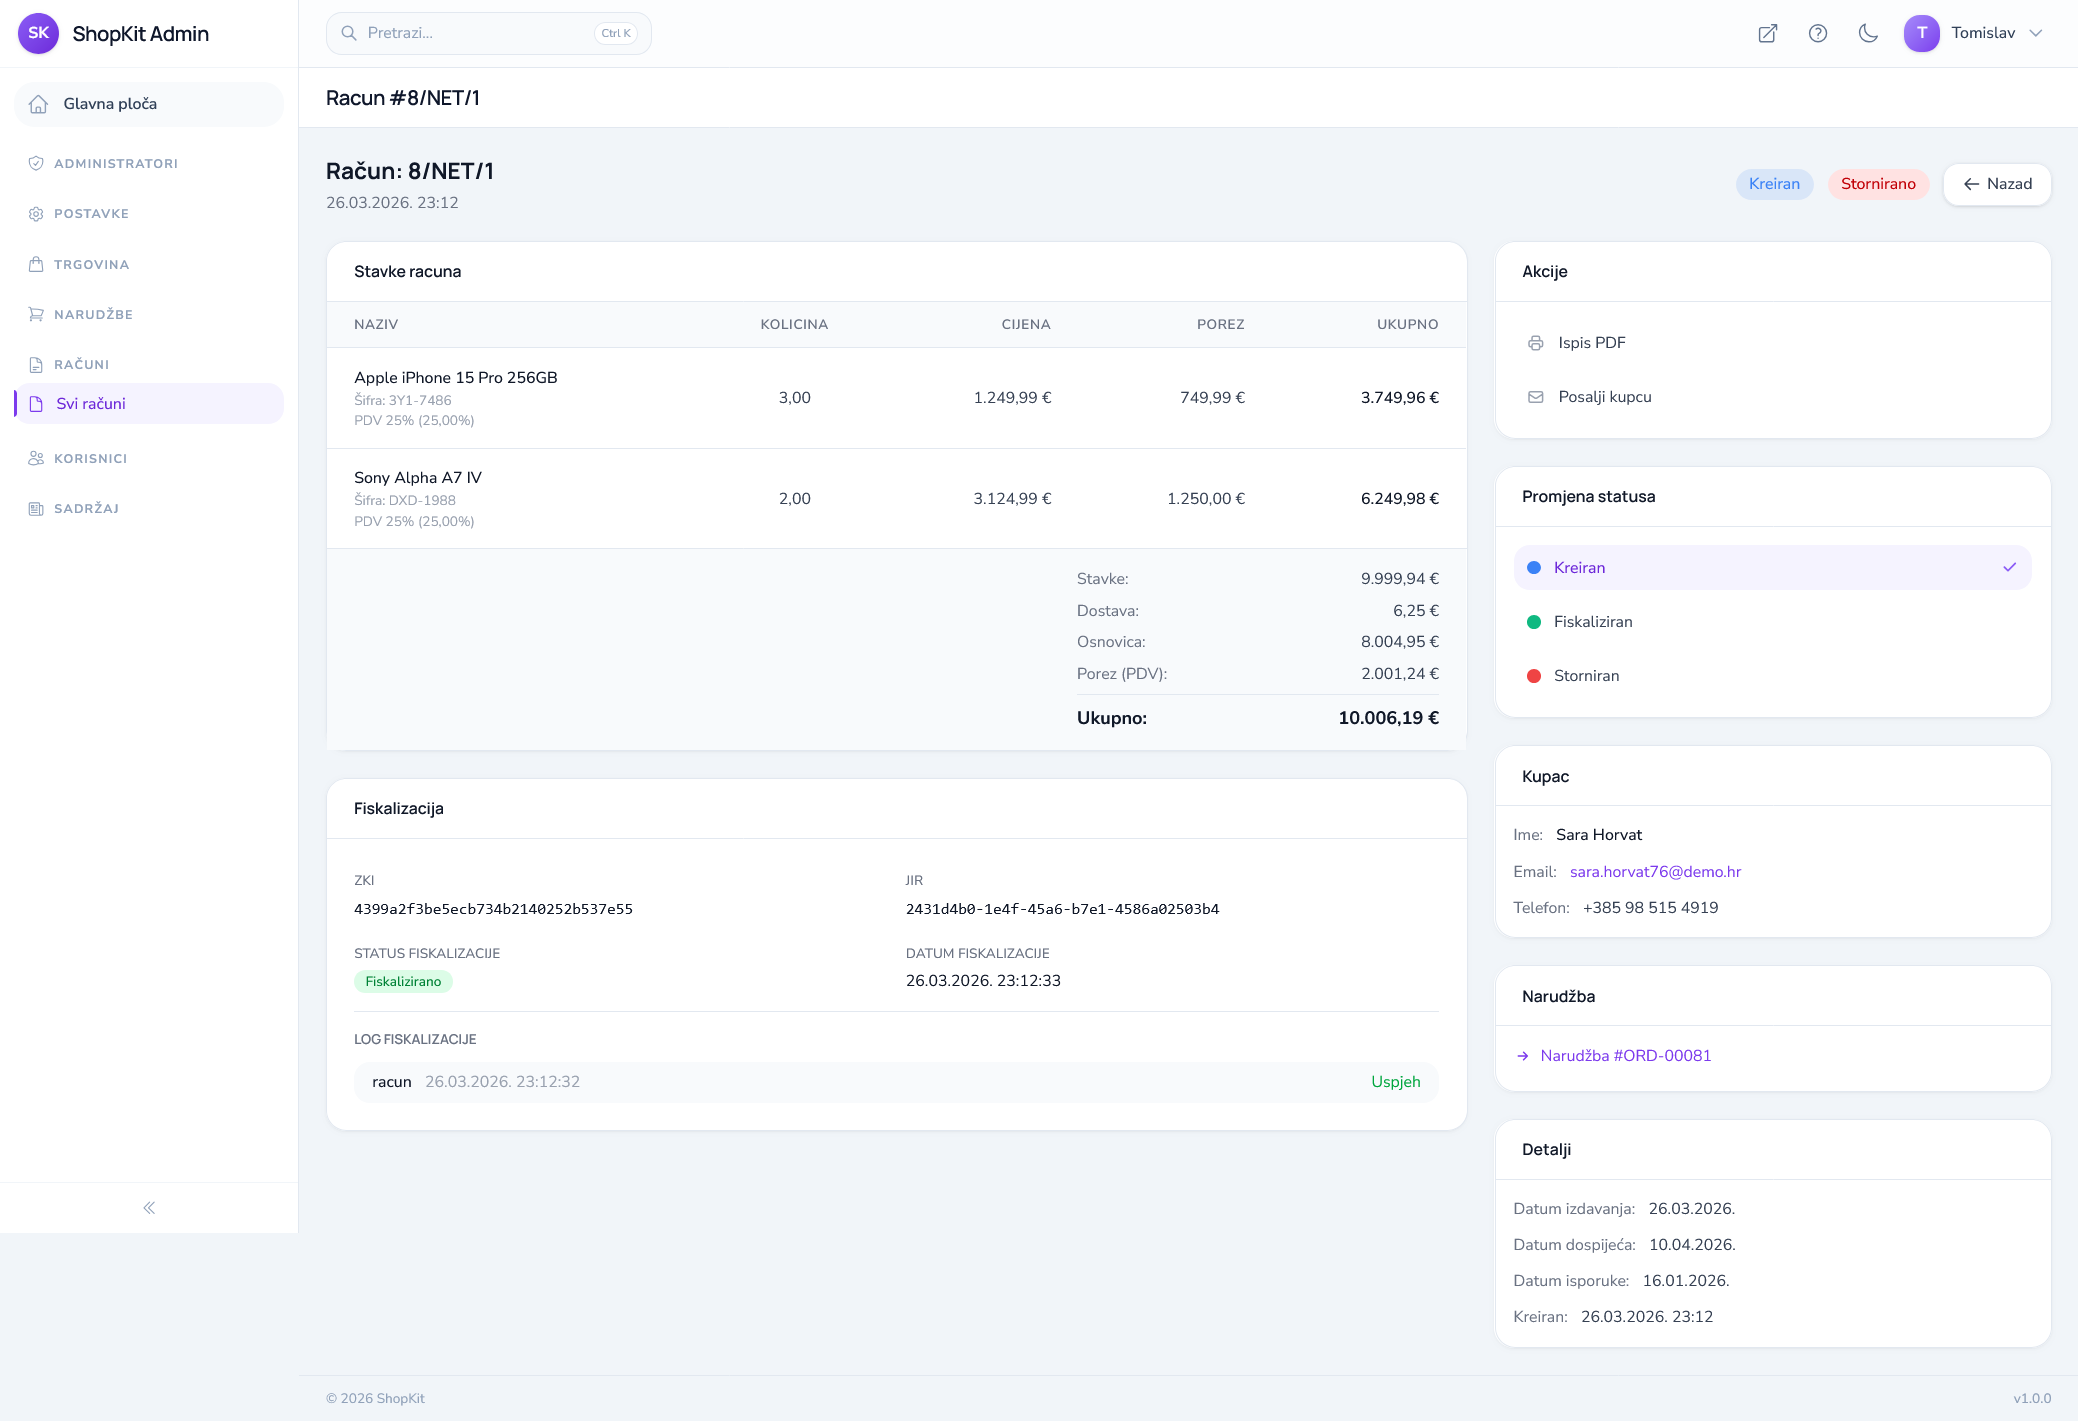The height and width of the screenshot is (1421, 2078).
Task: Expand the Narudžbe section
Action: click(x=149, y=314)
